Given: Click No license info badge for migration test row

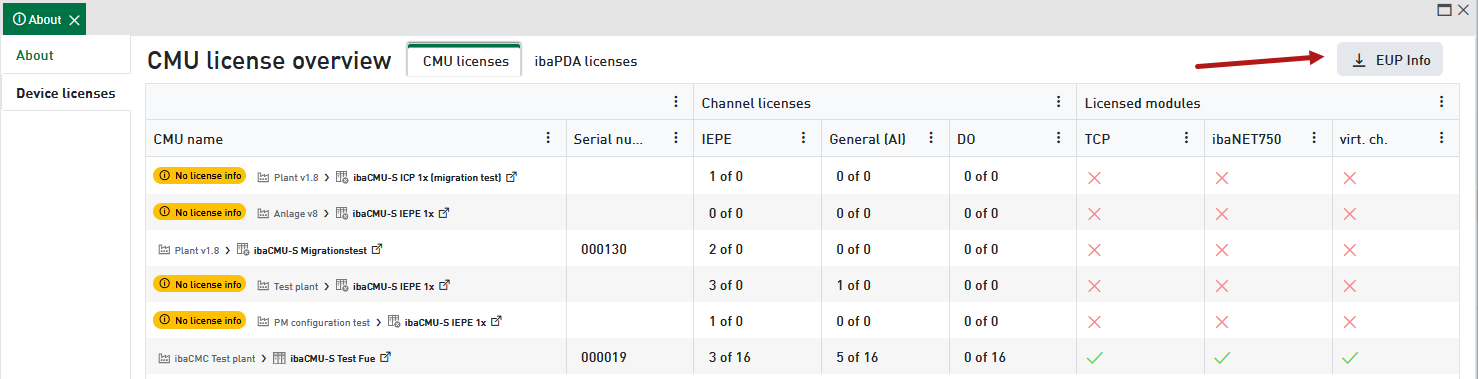Looking at the screenshot, I should [200, 176].
